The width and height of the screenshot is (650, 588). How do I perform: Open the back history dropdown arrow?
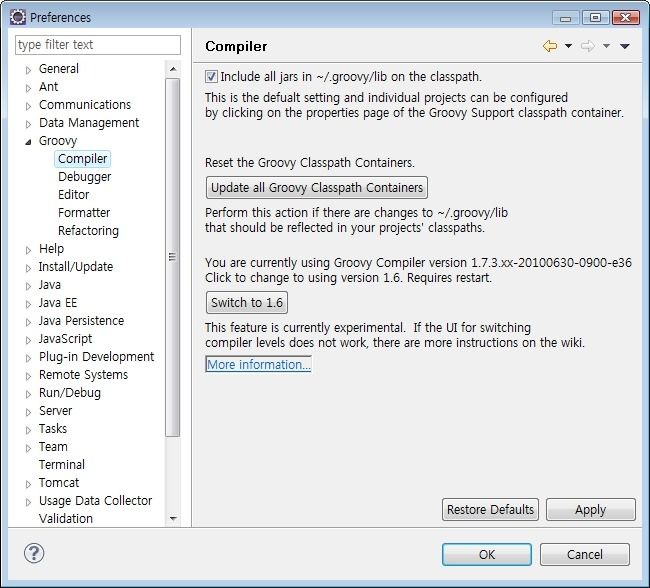point(568,46)
